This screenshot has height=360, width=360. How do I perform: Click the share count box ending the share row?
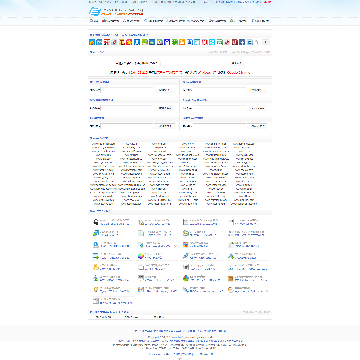pyautogui.click(x=266, y=42)
